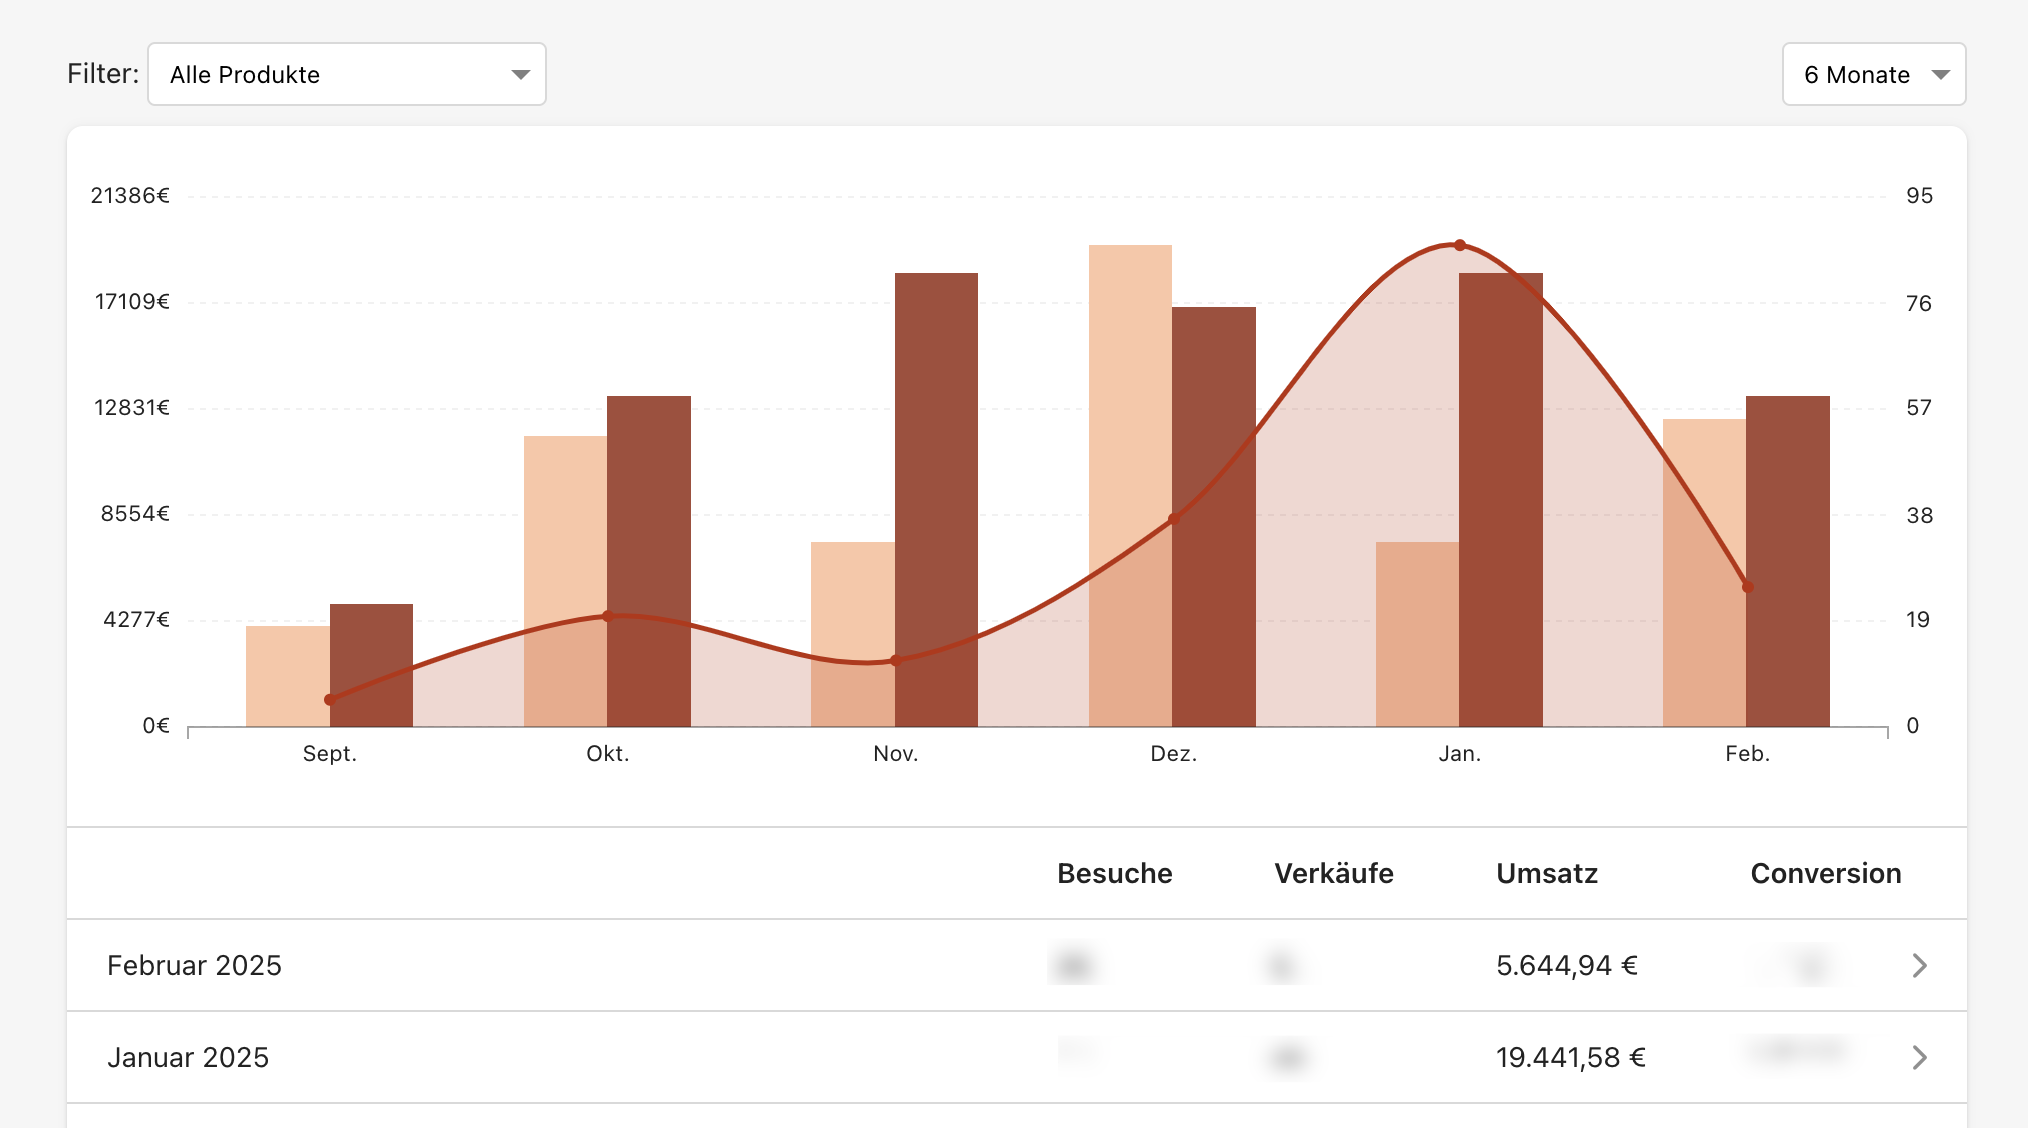Expand the Februar 2025 row chevron

[1919, 965]
